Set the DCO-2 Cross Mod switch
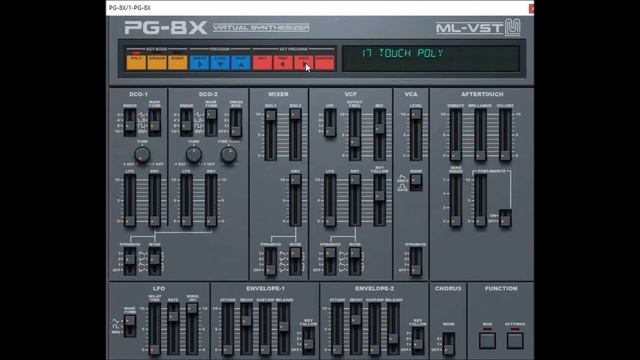Viewport: 640px width, 360px height. [236, 122]
